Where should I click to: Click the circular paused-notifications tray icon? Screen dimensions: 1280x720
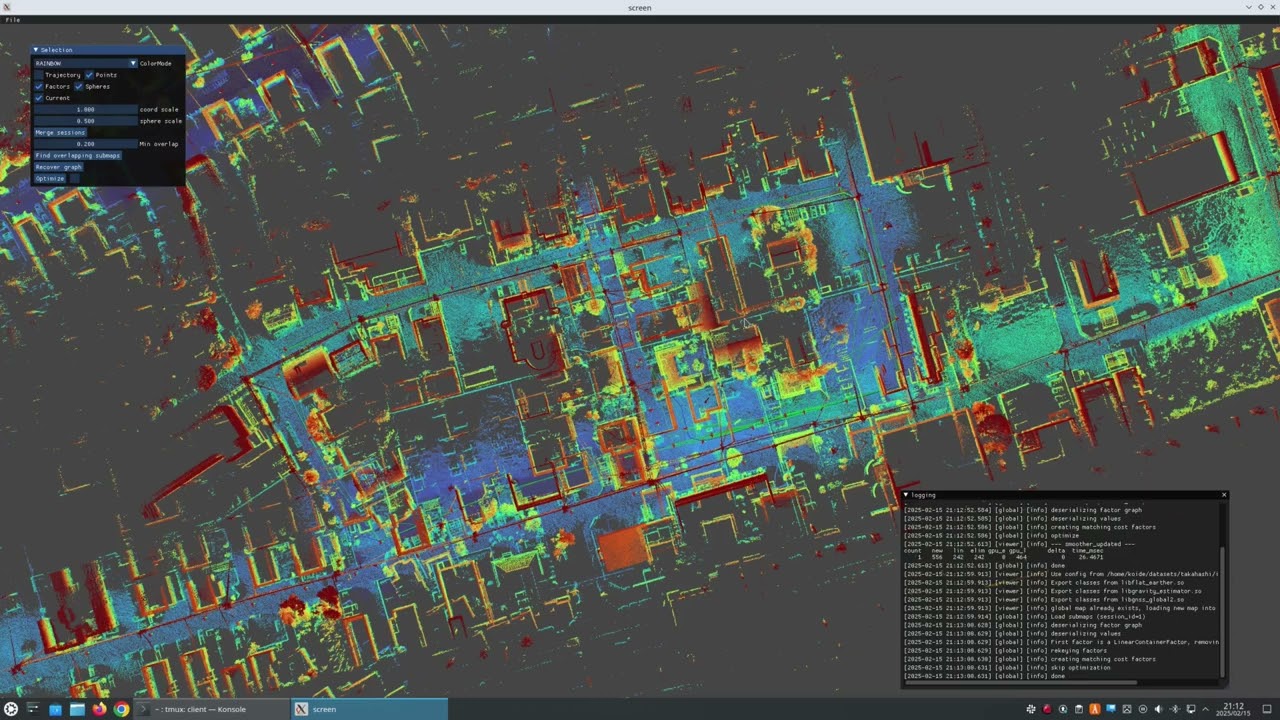point(1143,709)
